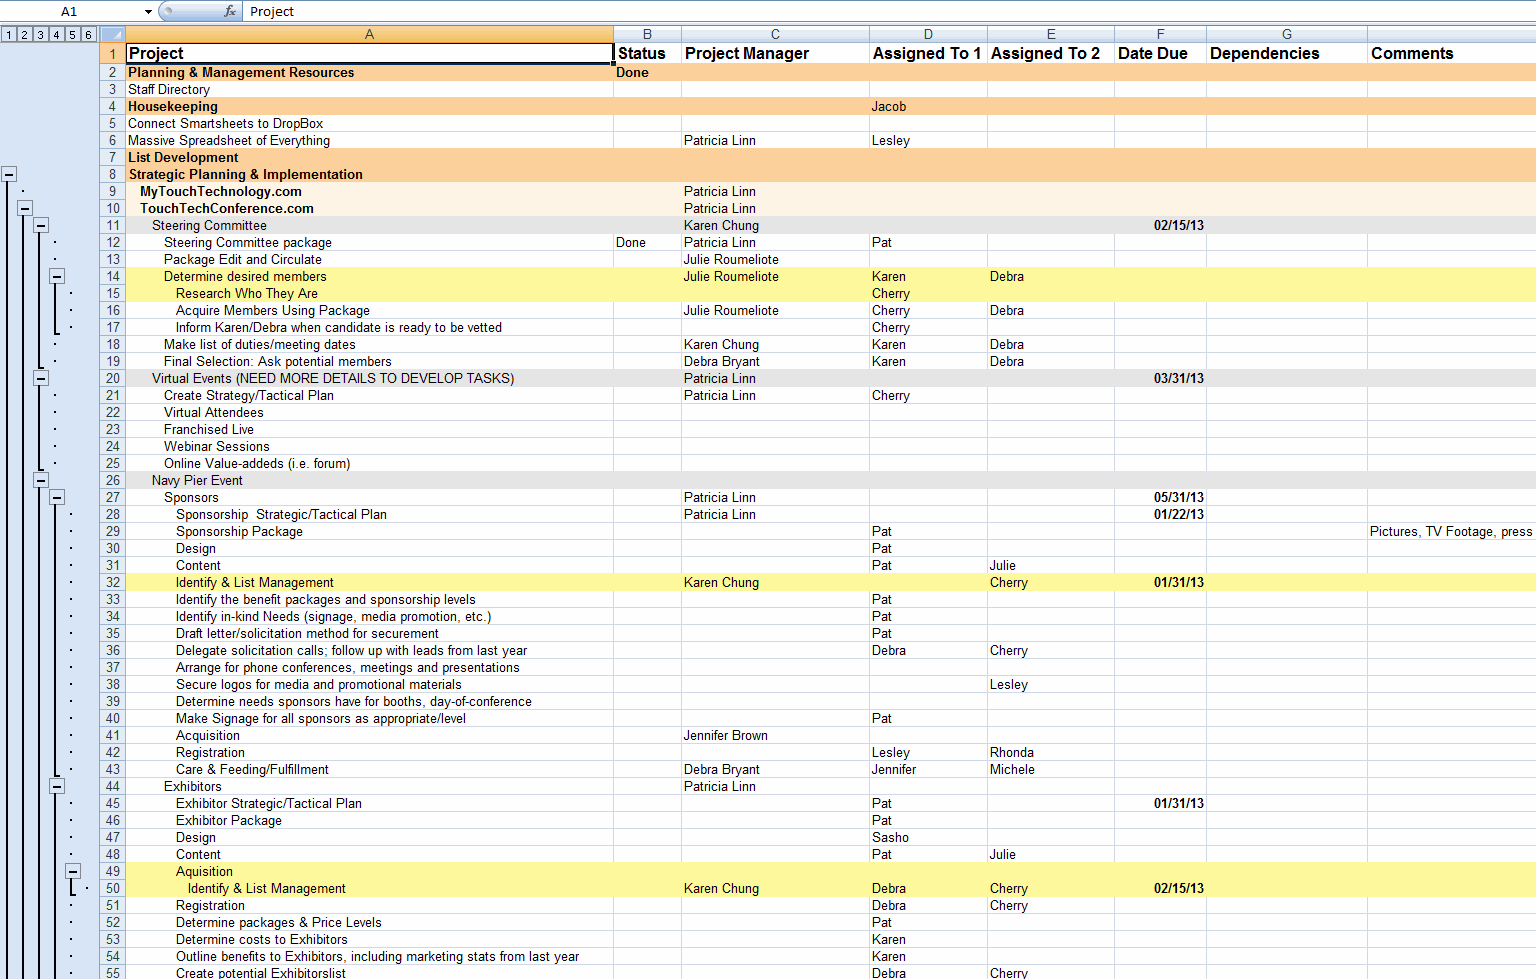The image size is (1536, 979).
Task: Click outline level 3 button
Action: point(41,35)
